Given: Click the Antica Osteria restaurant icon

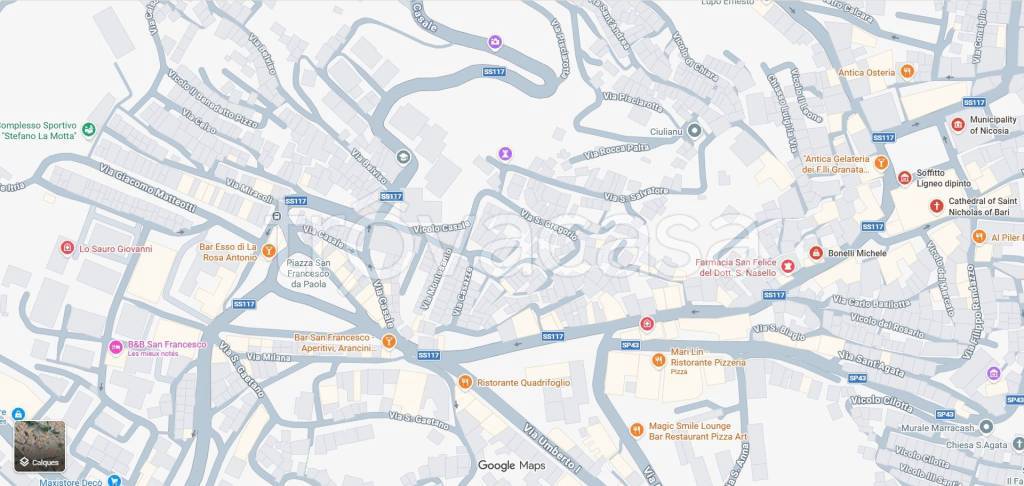Looking at the screenshot, I should click(x=907, y=72).
